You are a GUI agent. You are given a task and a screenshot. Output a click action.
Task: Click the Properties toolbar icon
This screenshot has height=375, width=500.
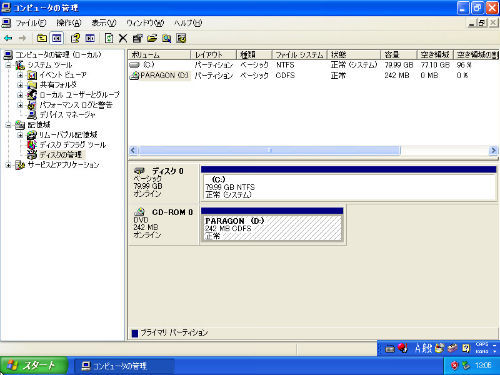[x=137, y=38]
